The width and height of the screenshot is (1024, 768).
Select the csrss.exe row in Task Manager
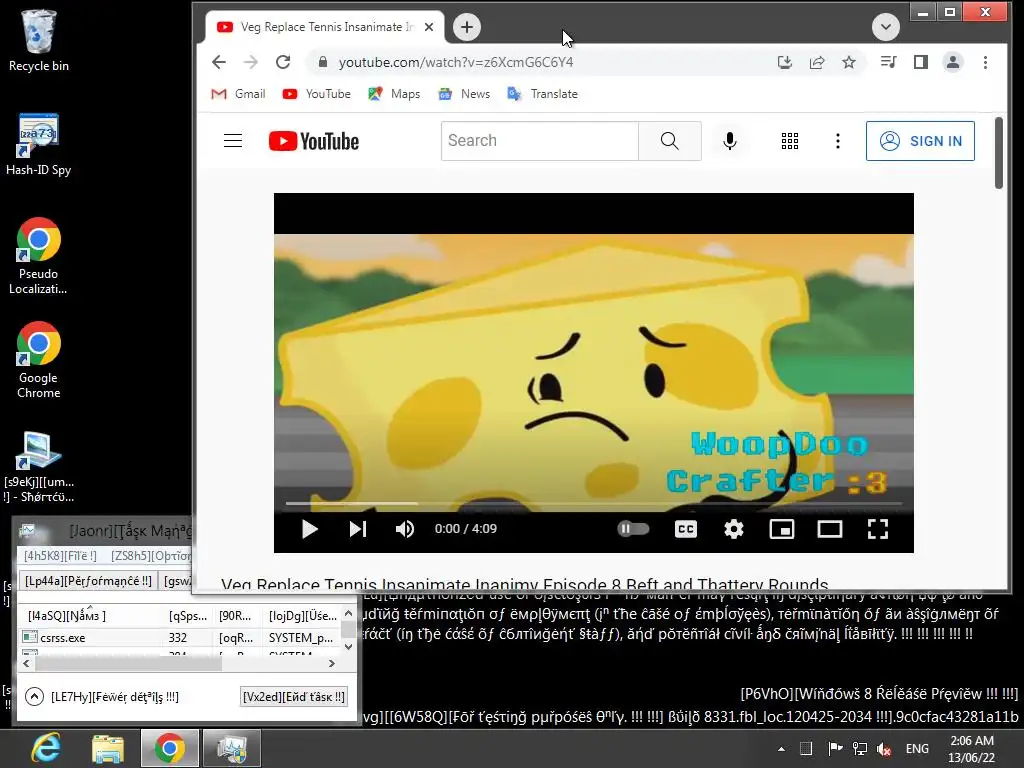pos(180,637)
